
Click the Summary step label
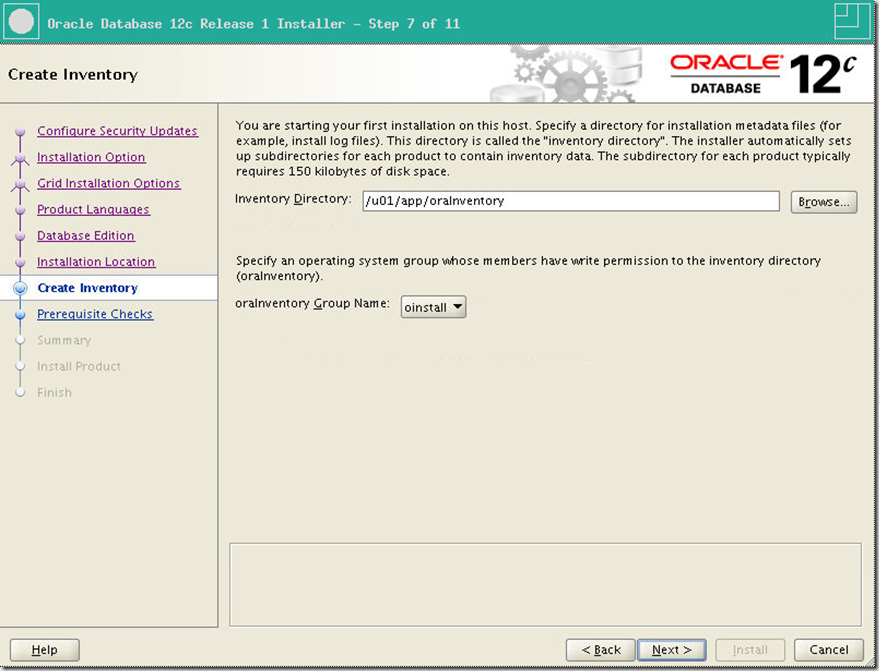click(64, 340)
